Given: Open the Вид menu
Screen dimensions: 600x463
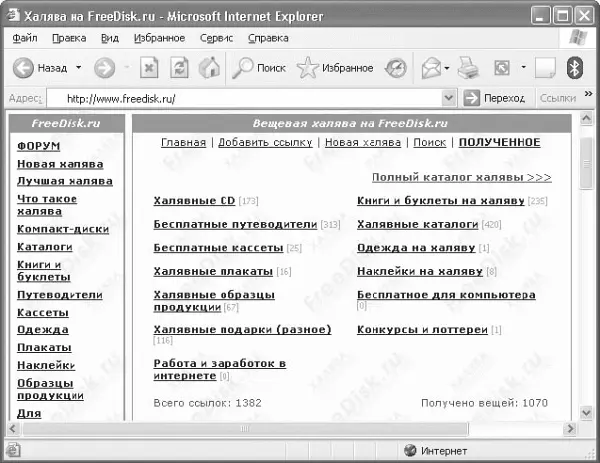Looking at the screenshot, I should [x=110, y=38].
